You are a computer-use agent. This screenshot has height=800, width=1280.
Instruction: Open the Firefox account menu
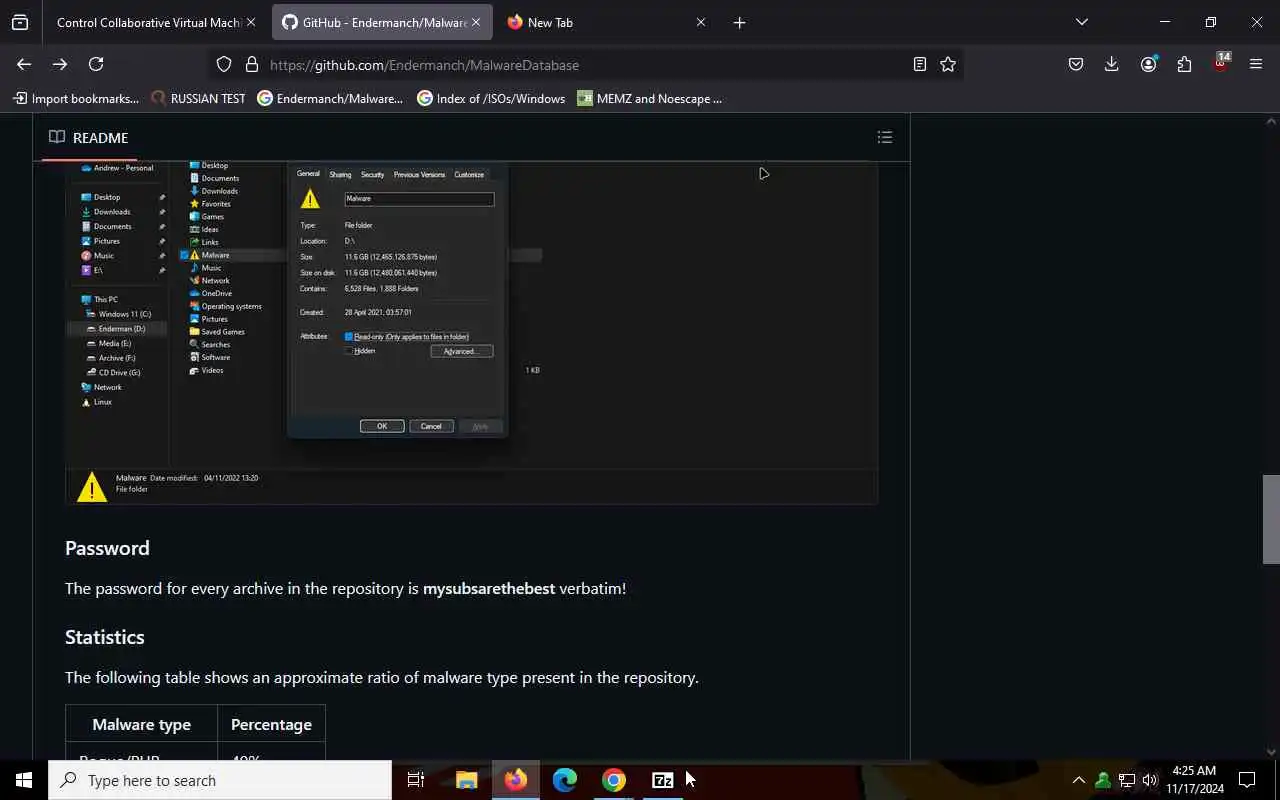(1148, 64)
